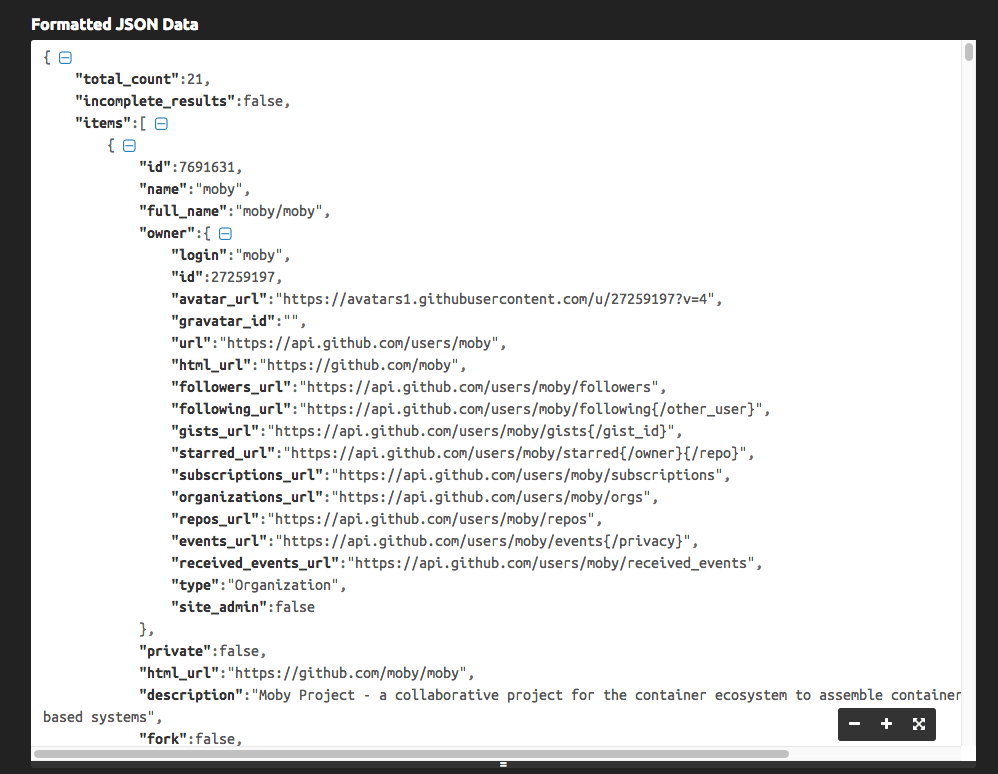Collapse the root JSON object

(x=65, y=58)
